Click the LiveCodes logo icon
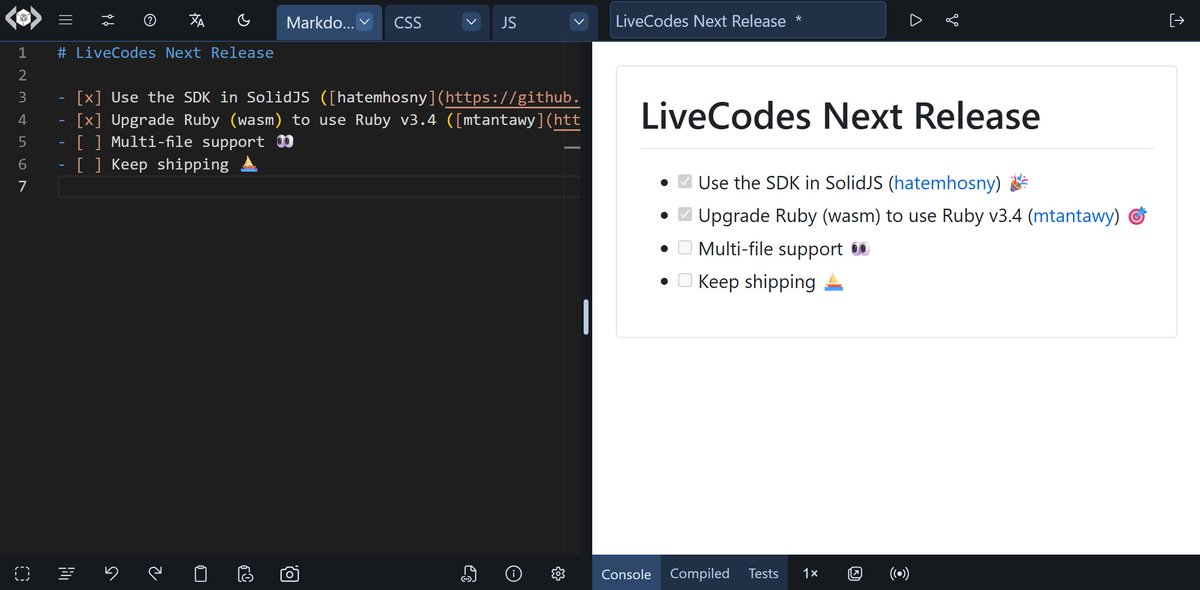Viewport: 1200px width, 590px height. (25, 20)
